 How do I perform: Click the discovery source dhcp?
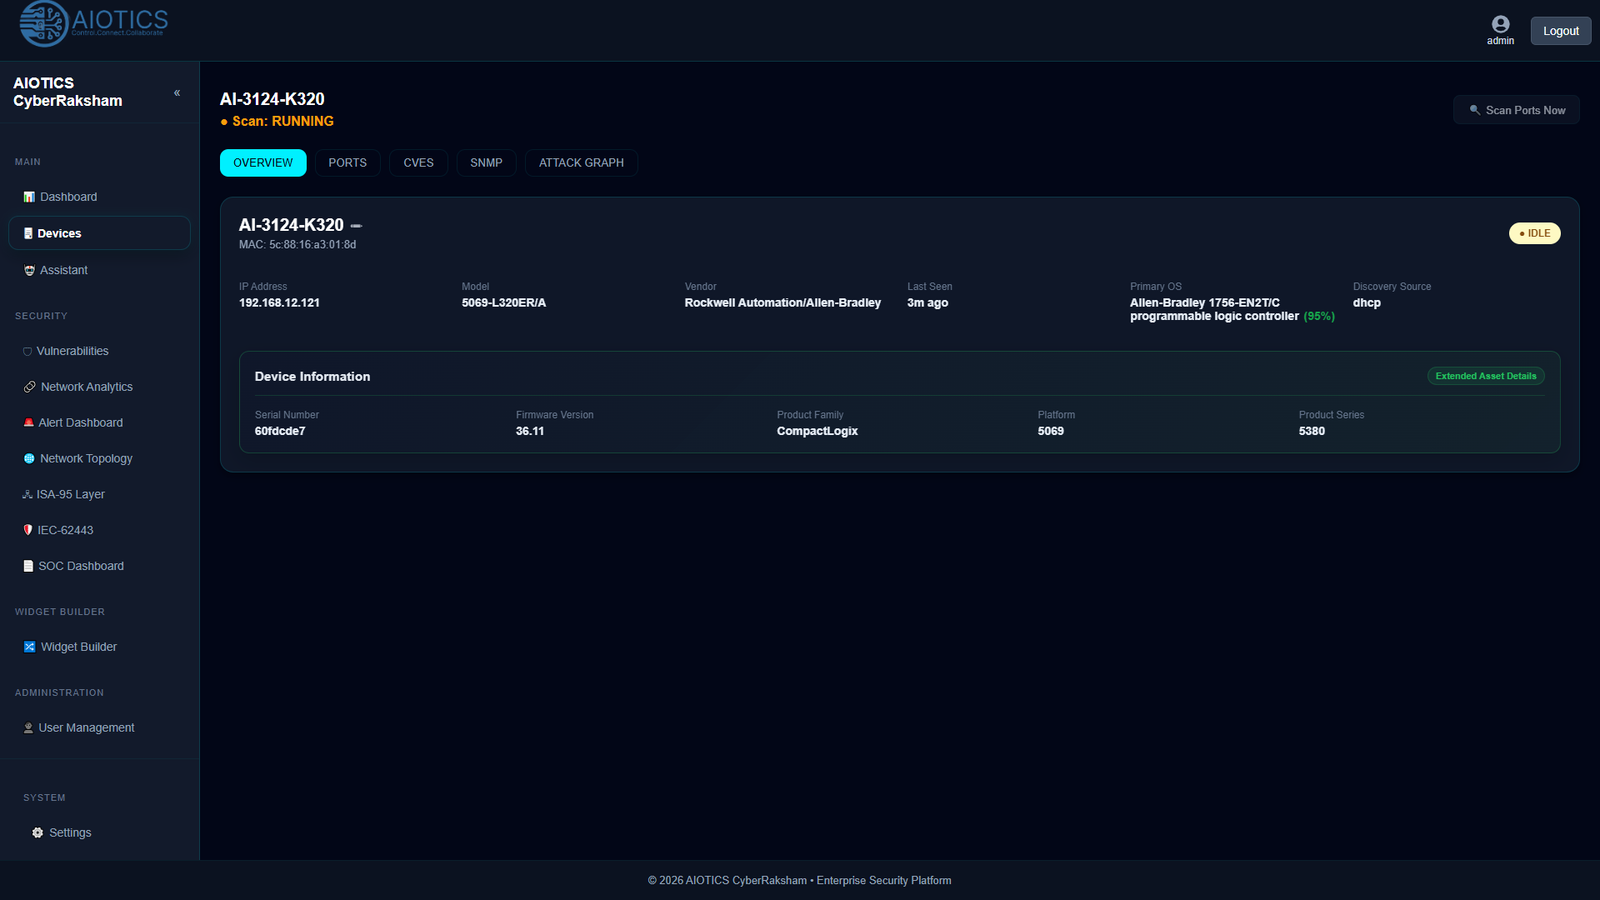(1367, 303)
